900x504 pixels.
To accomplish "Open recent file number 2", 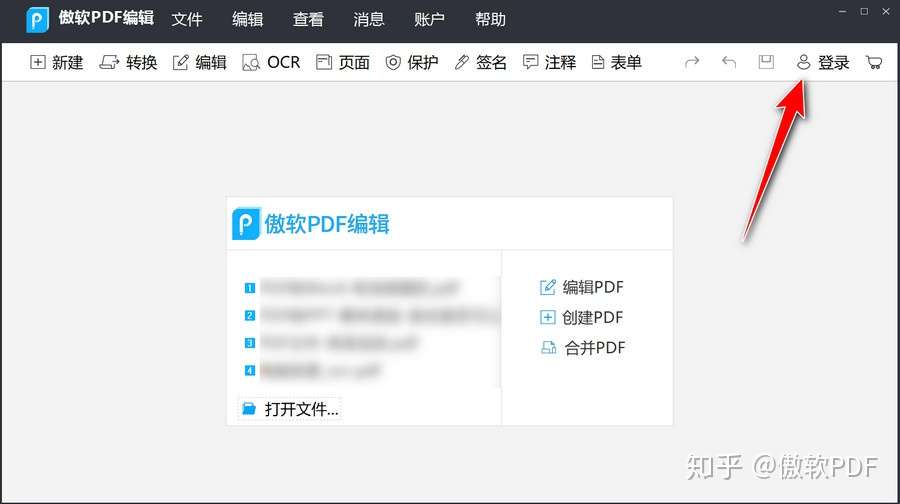I will coord(371,315).
